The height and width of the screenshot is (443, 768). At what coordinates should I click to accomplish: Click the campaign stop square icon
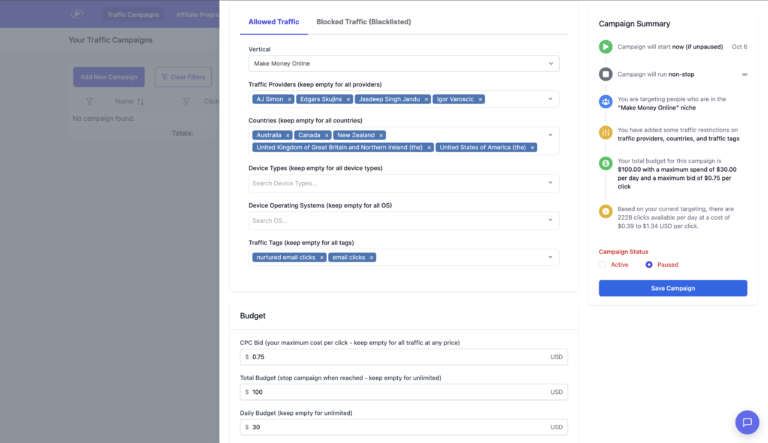click(605, 74)
